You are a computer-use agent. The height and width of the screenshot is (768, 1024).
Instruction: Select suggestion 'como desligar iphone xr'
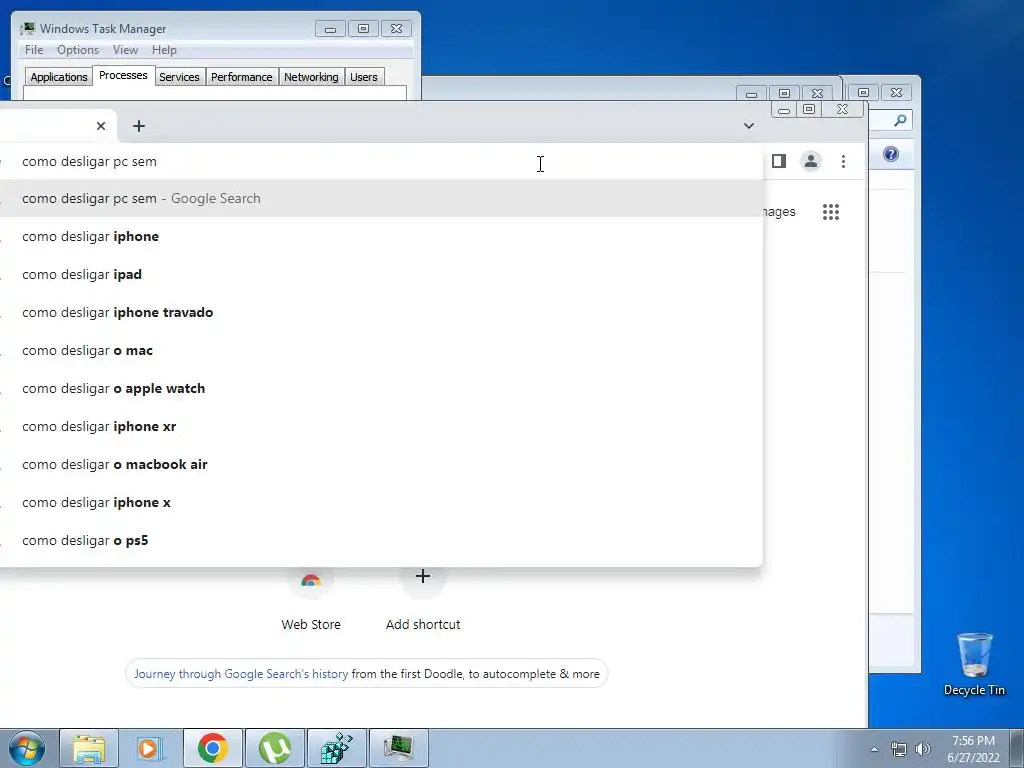pos(381,426)
